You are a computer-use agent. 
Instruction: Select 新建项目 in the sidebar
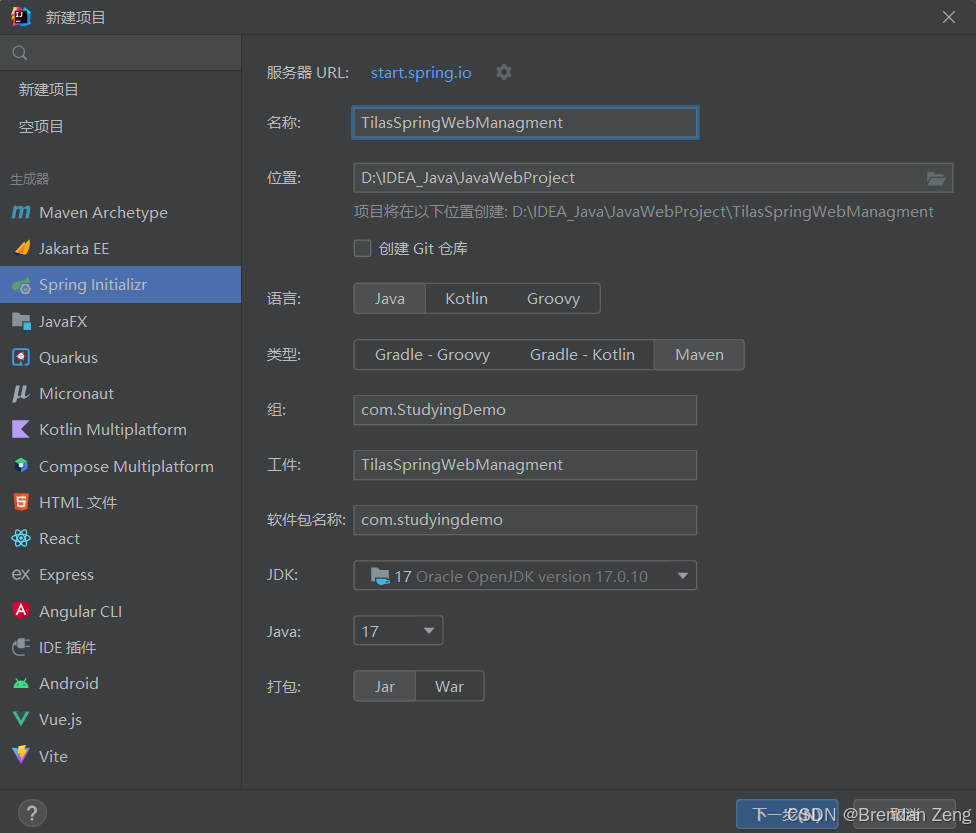point(121,90)
